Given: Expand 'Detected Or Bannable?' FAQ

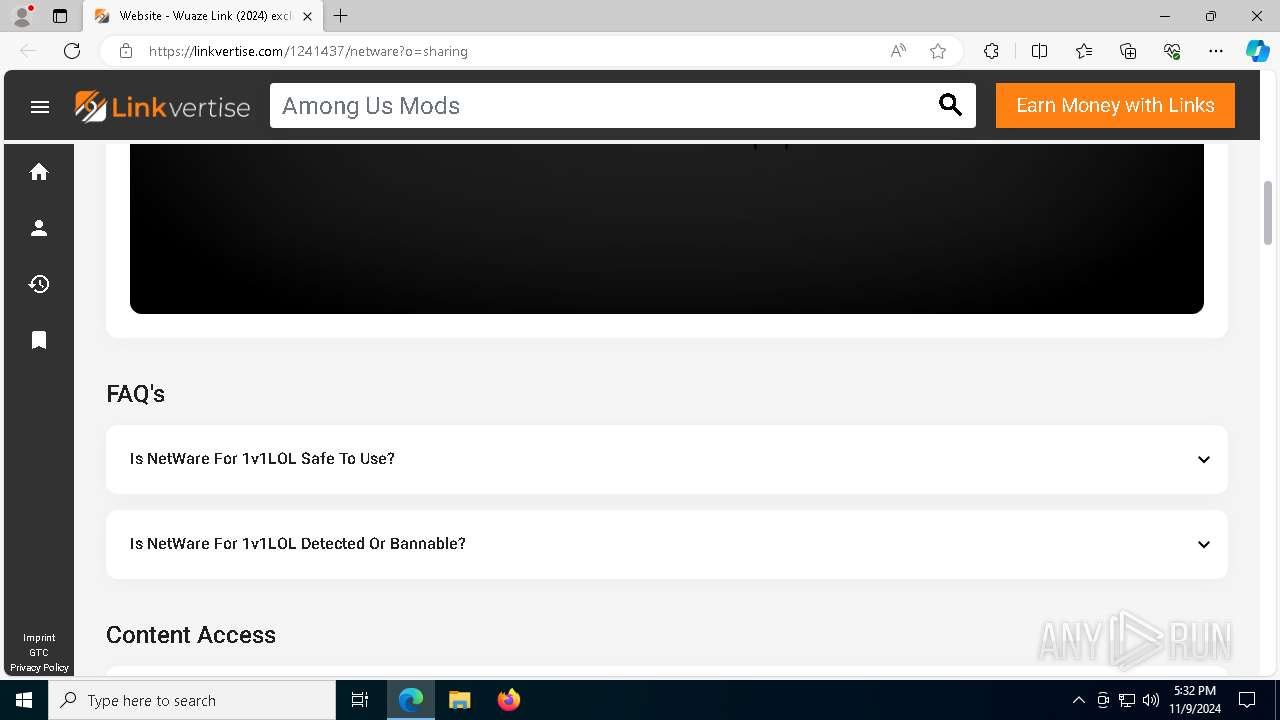Looking at the screenshot, I should point(667,544).
